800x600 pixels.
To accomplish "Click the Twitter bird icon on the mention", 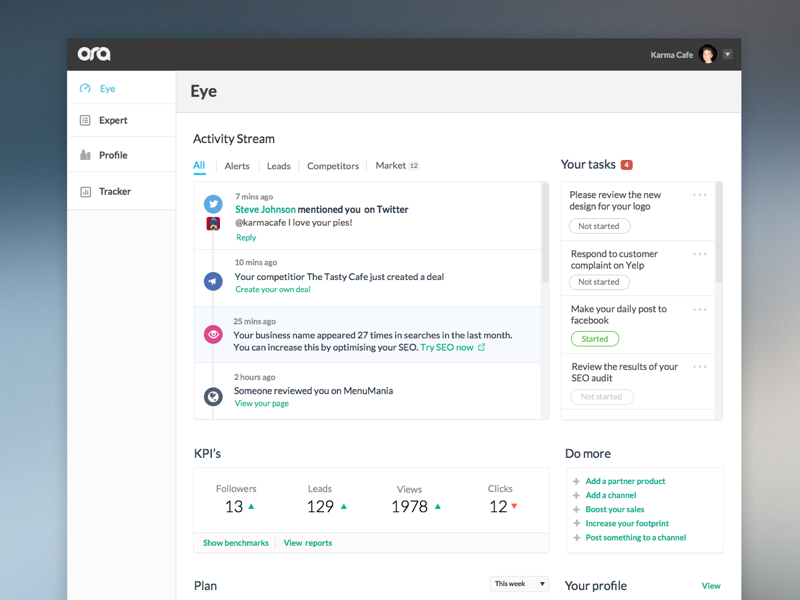I will point(212,203).
